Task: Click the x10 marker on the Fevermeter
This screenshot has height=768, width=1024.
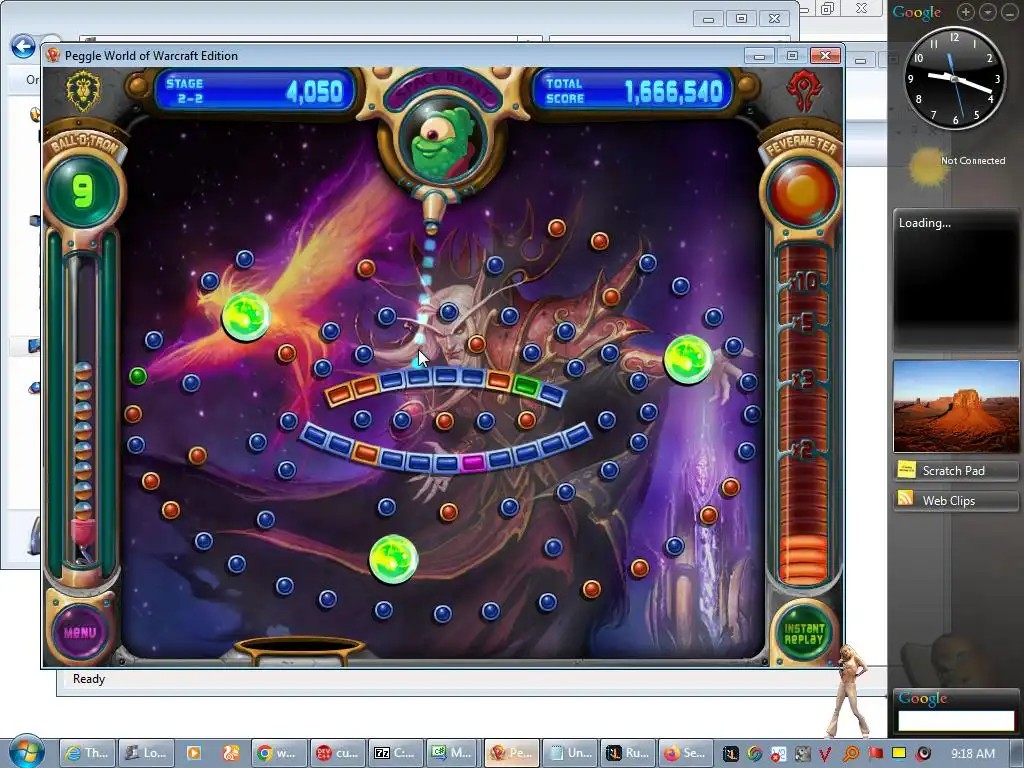Action: (x=804, y=281)
